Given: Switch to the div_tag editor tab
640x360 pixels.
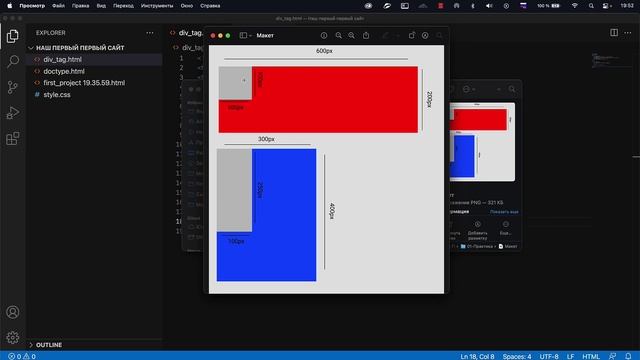Looking at the screenshot, I should [187, 33].
